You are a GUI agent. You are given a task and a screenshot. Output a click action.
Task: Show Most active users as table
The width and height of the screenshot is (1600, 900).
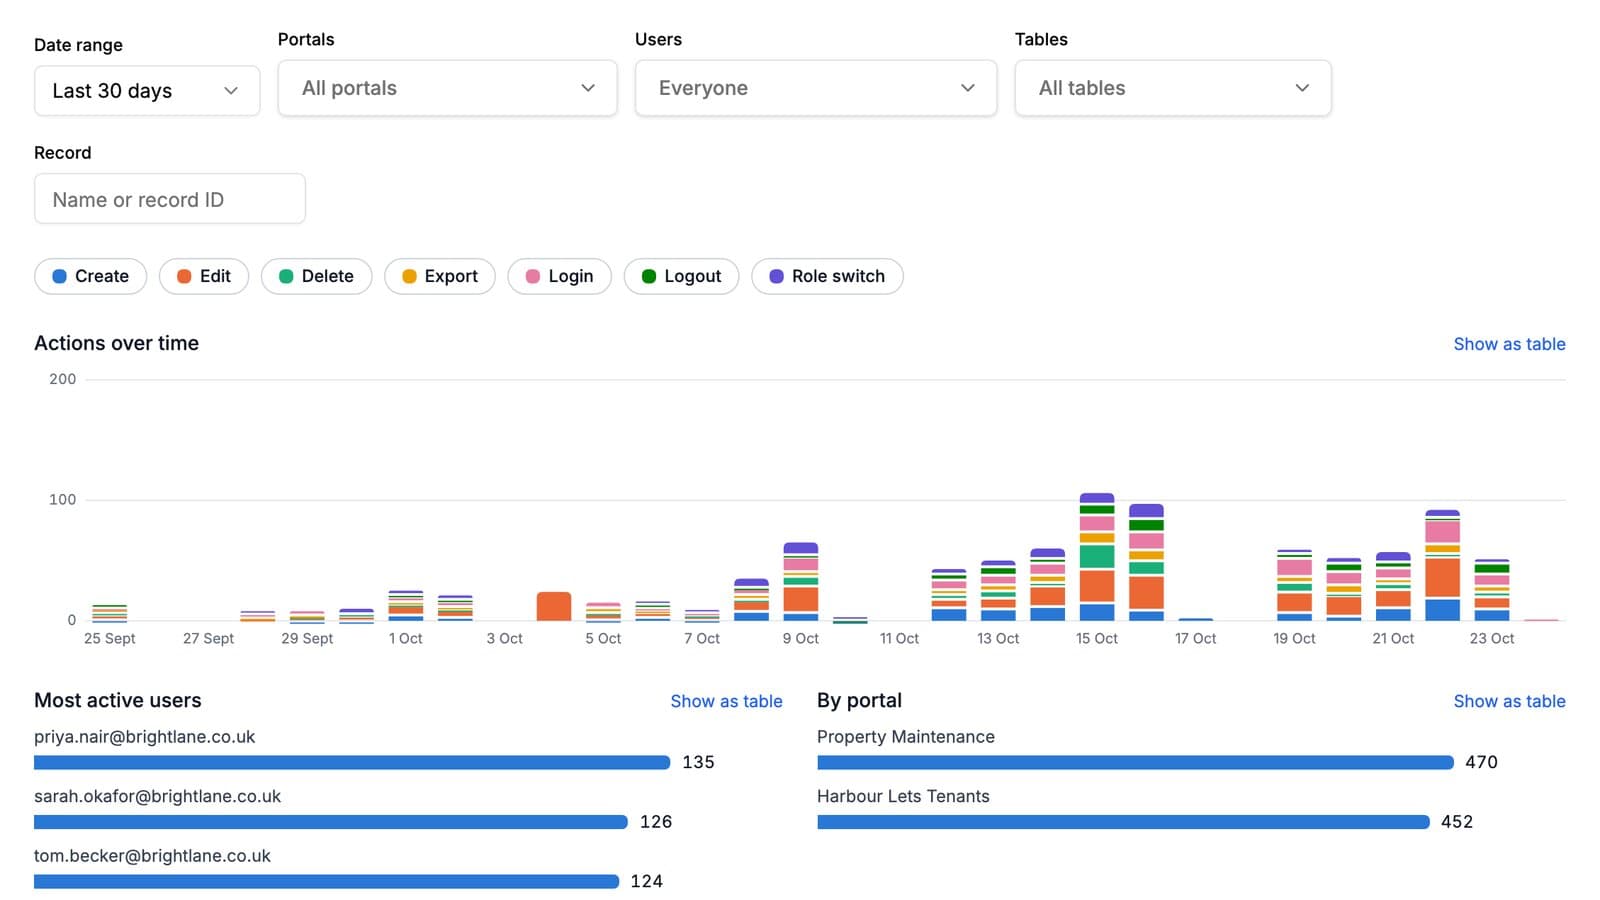tap(726, 701)
